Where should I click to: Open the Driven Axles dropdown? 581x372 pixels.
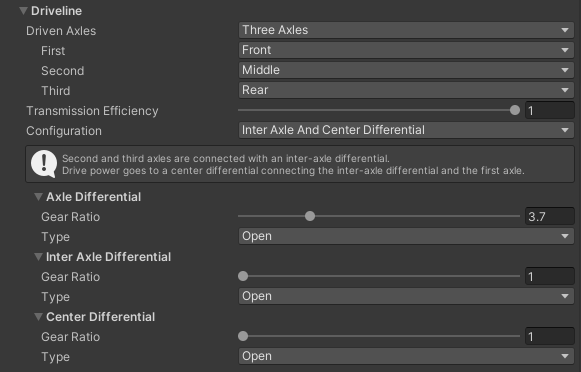pyautogui.click(x=406, y=30)
